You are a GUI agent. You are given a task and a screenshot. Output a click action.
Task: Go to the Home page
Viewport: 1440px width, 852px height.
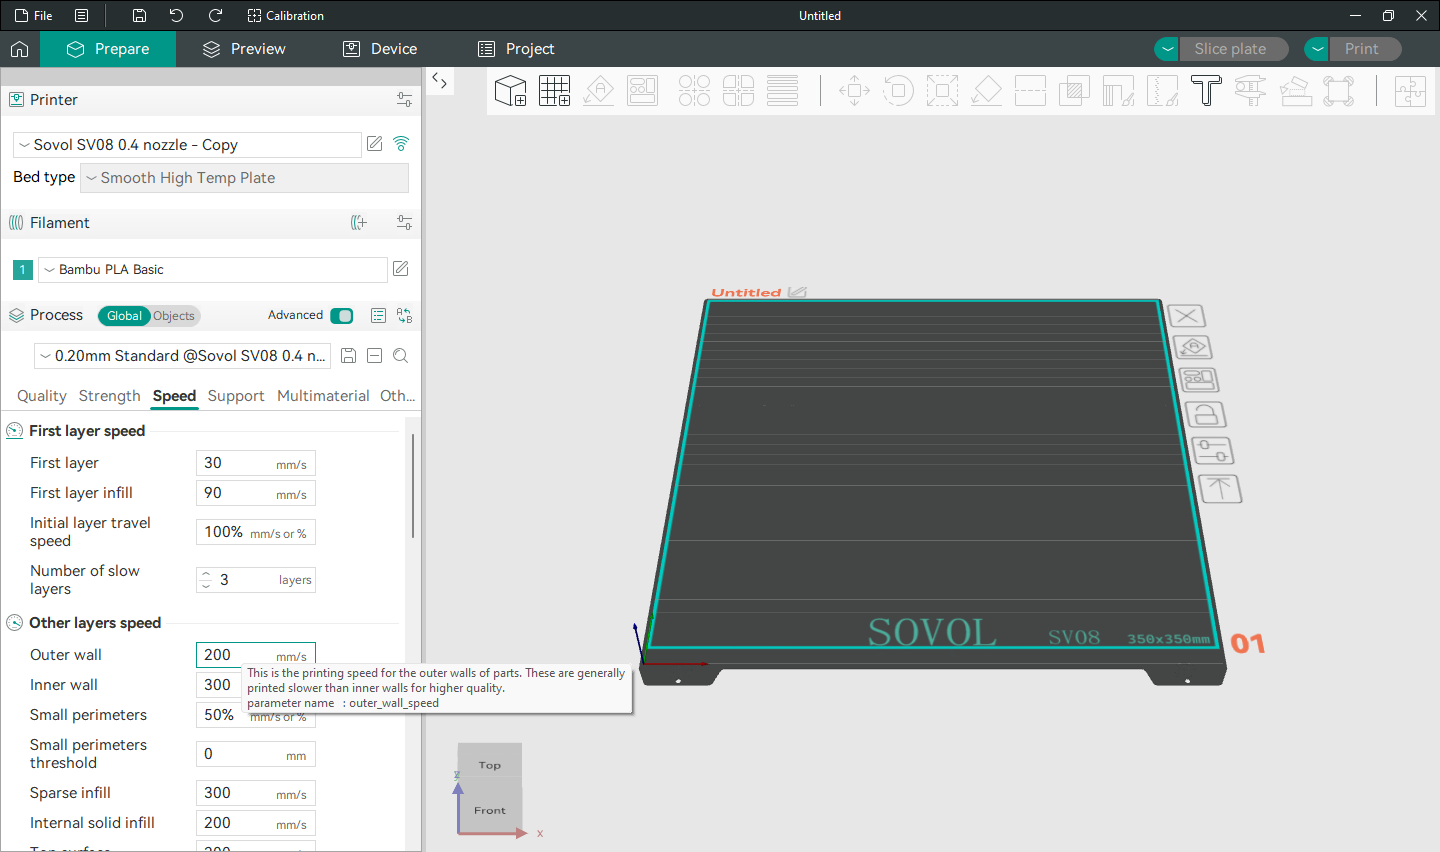20,49
